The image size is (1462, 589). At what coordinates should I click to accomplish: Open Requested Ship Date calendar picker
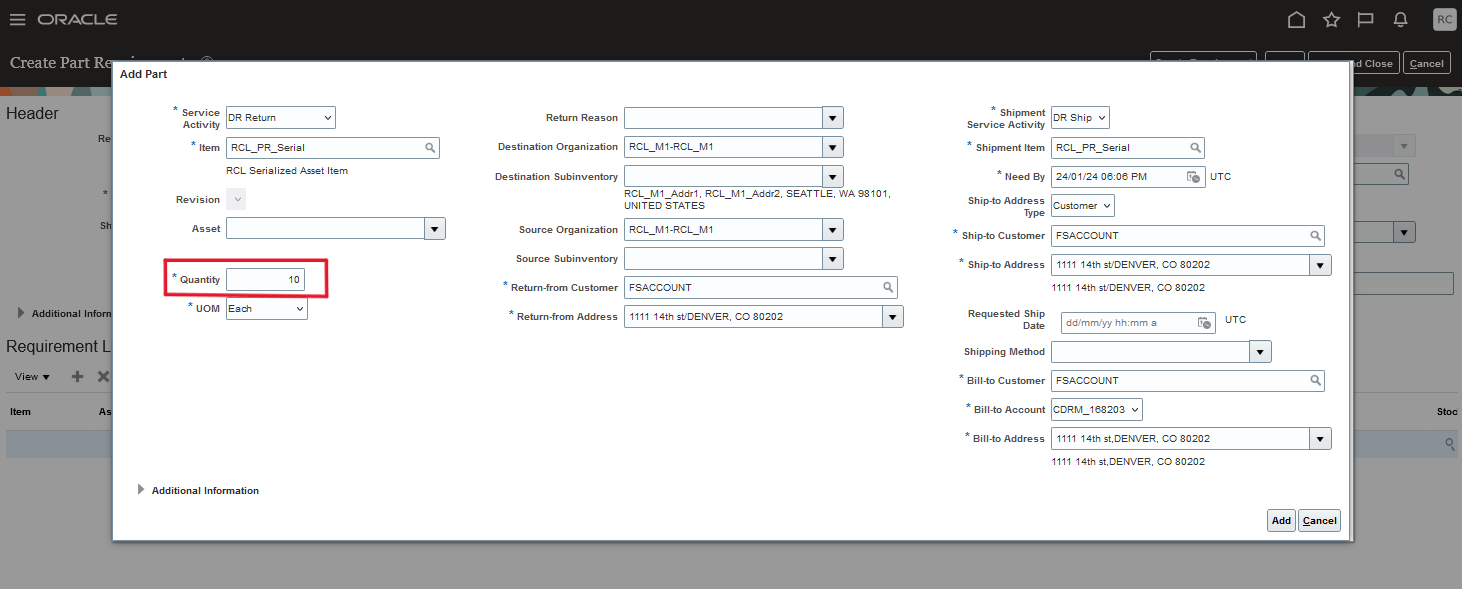pyautogui.click(x=1204, y=323)
